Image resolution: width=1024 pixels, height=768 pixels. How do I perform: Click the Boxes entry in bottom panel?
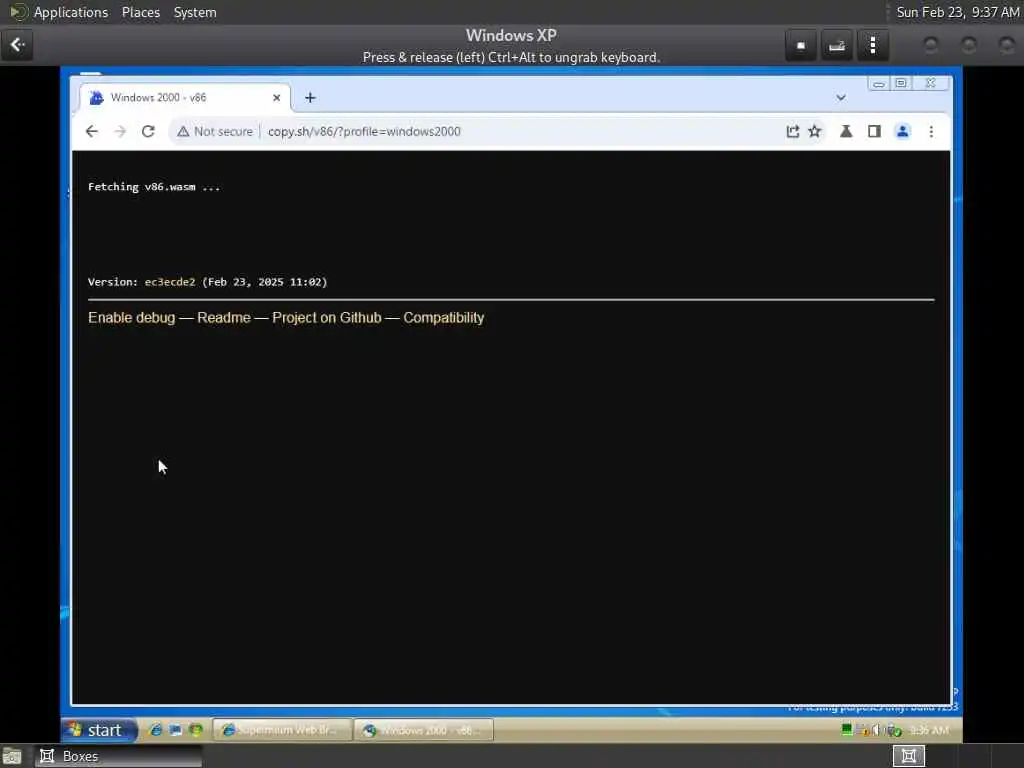(x=118, y=756)
